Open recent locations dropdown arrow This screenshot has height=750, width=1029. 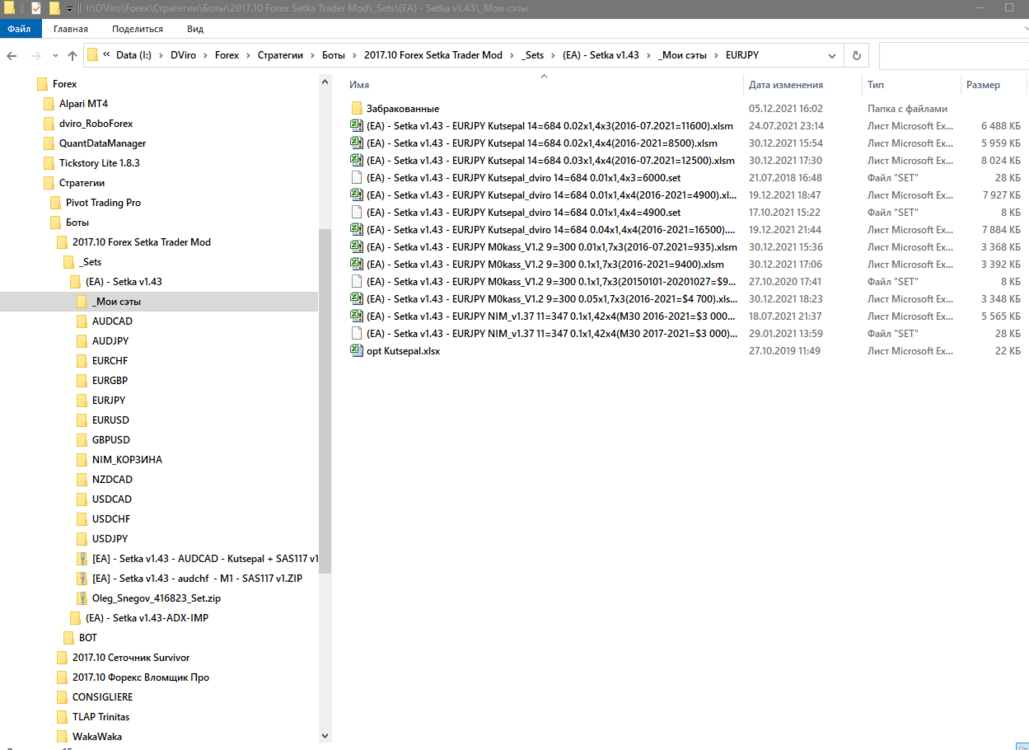tap(55, 56)
